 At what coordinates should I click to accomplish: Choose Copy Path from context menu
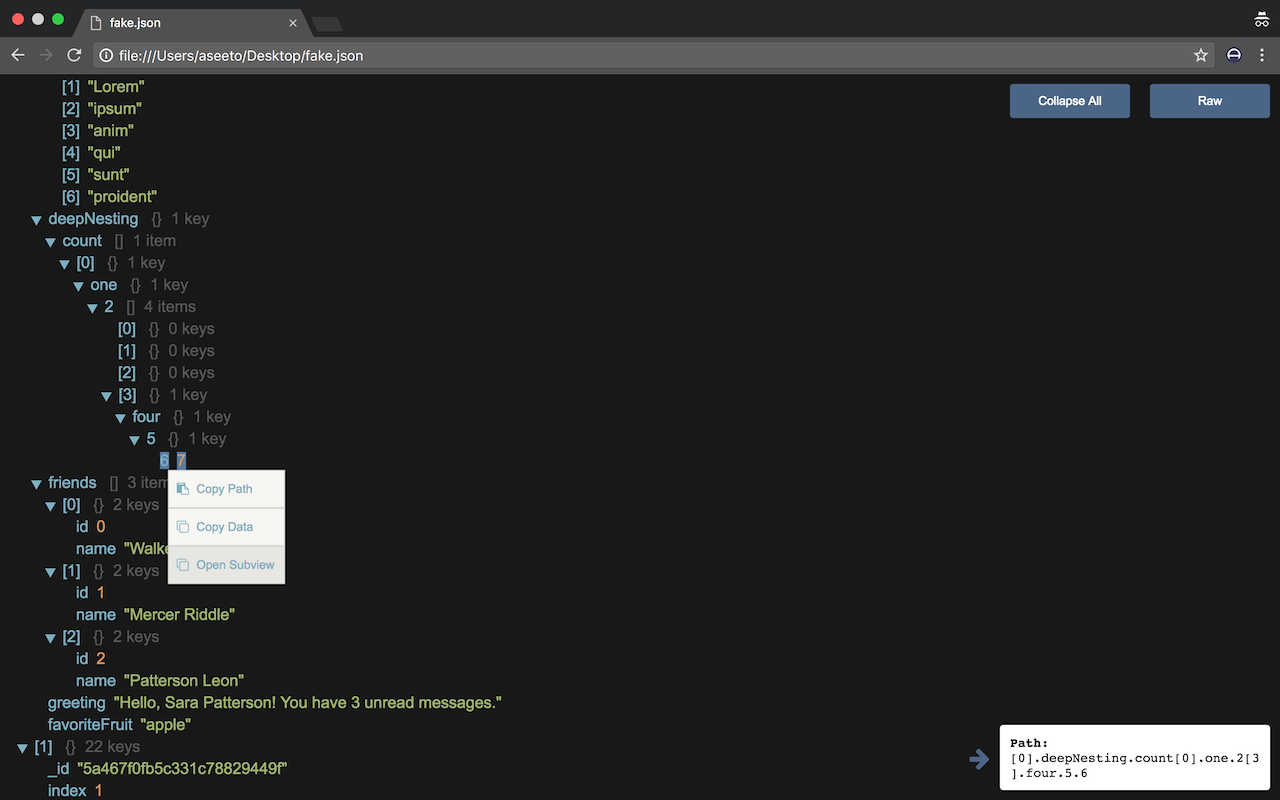[226, 489]
